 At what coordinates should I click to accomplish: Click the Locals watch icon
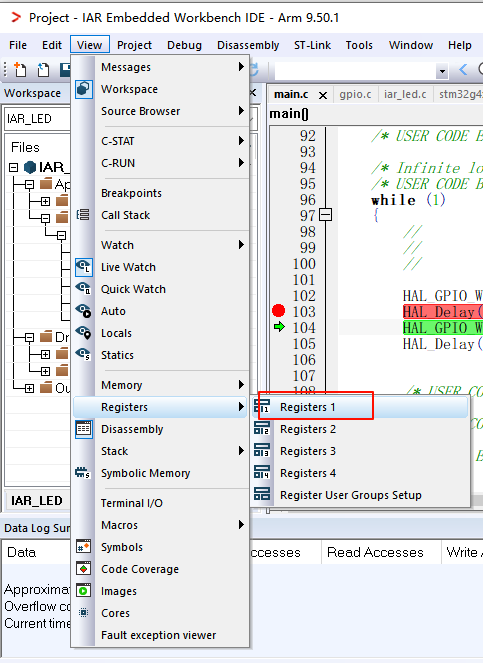(x=83, y=333)
